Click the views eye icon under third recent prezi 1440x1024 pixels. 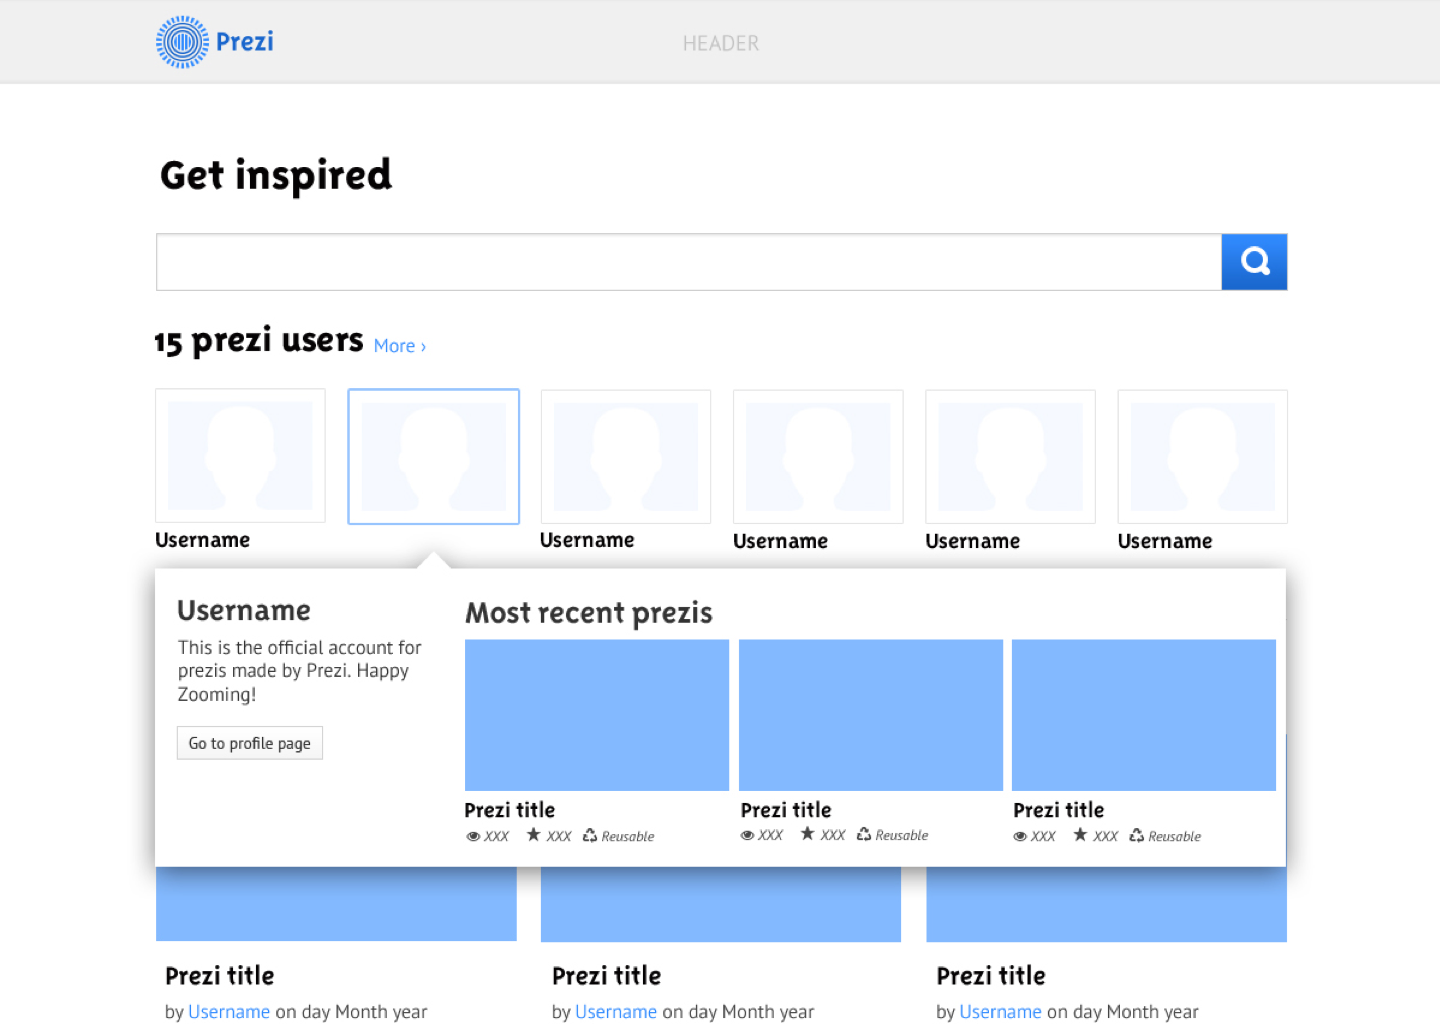click(x=1020, y=837)
